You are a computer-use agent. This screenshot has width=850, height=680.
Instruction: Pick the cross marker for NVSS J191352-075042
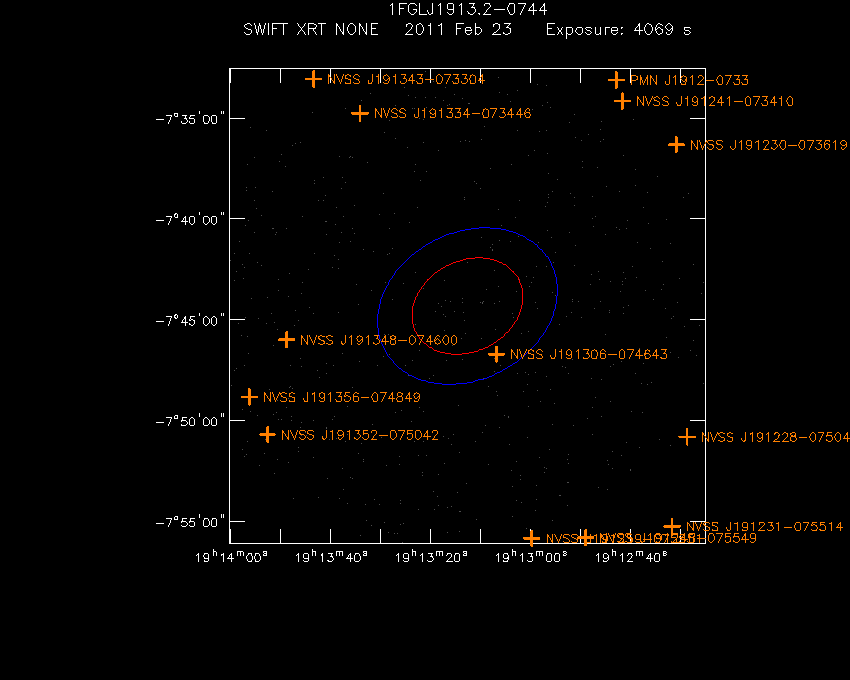(x=267, y=434)
